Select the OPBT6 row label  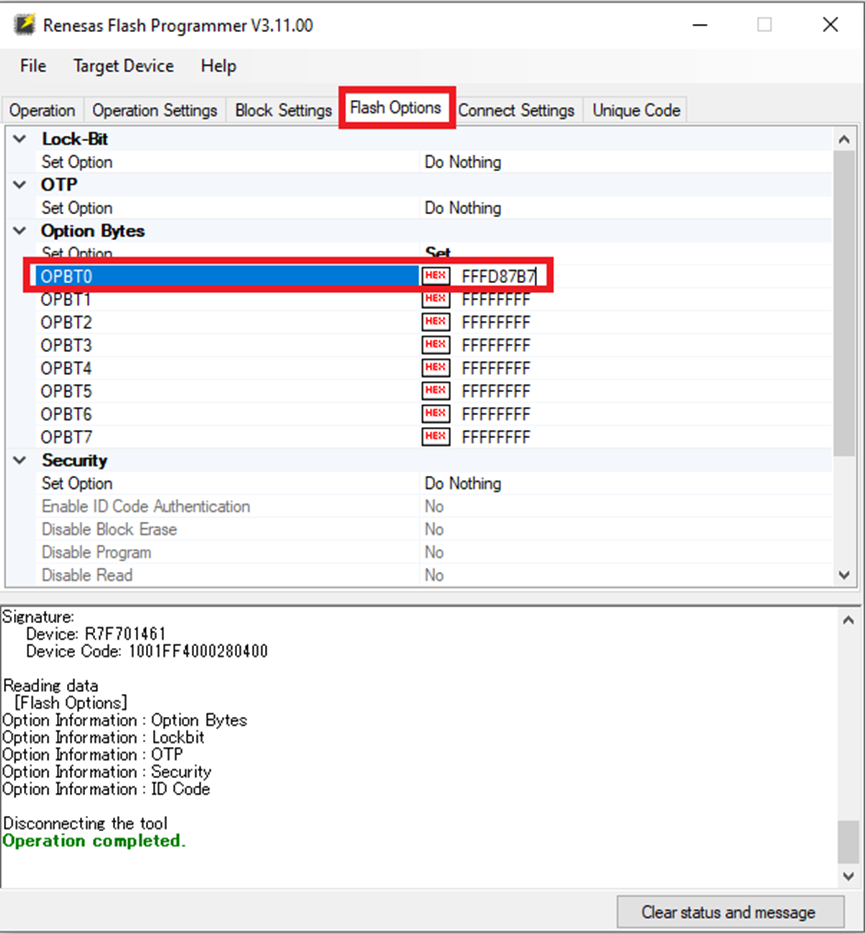[x=66, y=414]
